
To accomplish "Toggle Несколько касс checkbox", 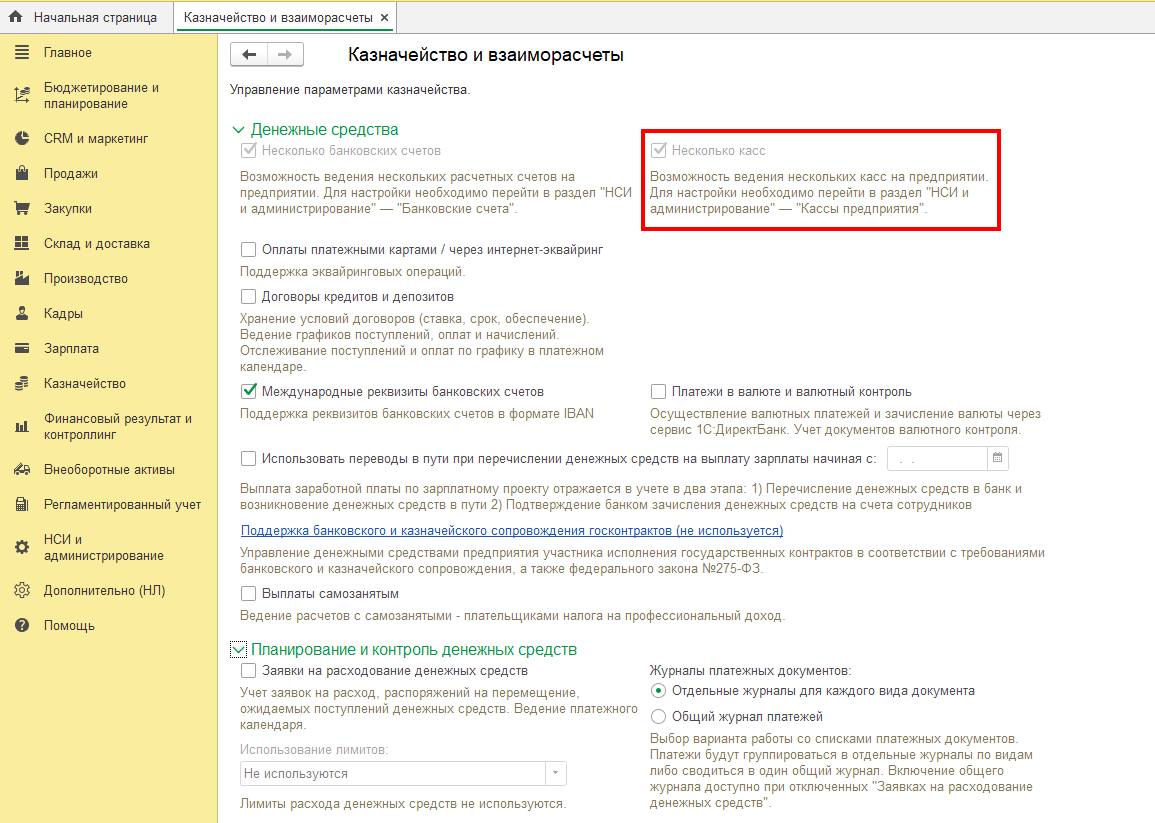I will point(659,150).
